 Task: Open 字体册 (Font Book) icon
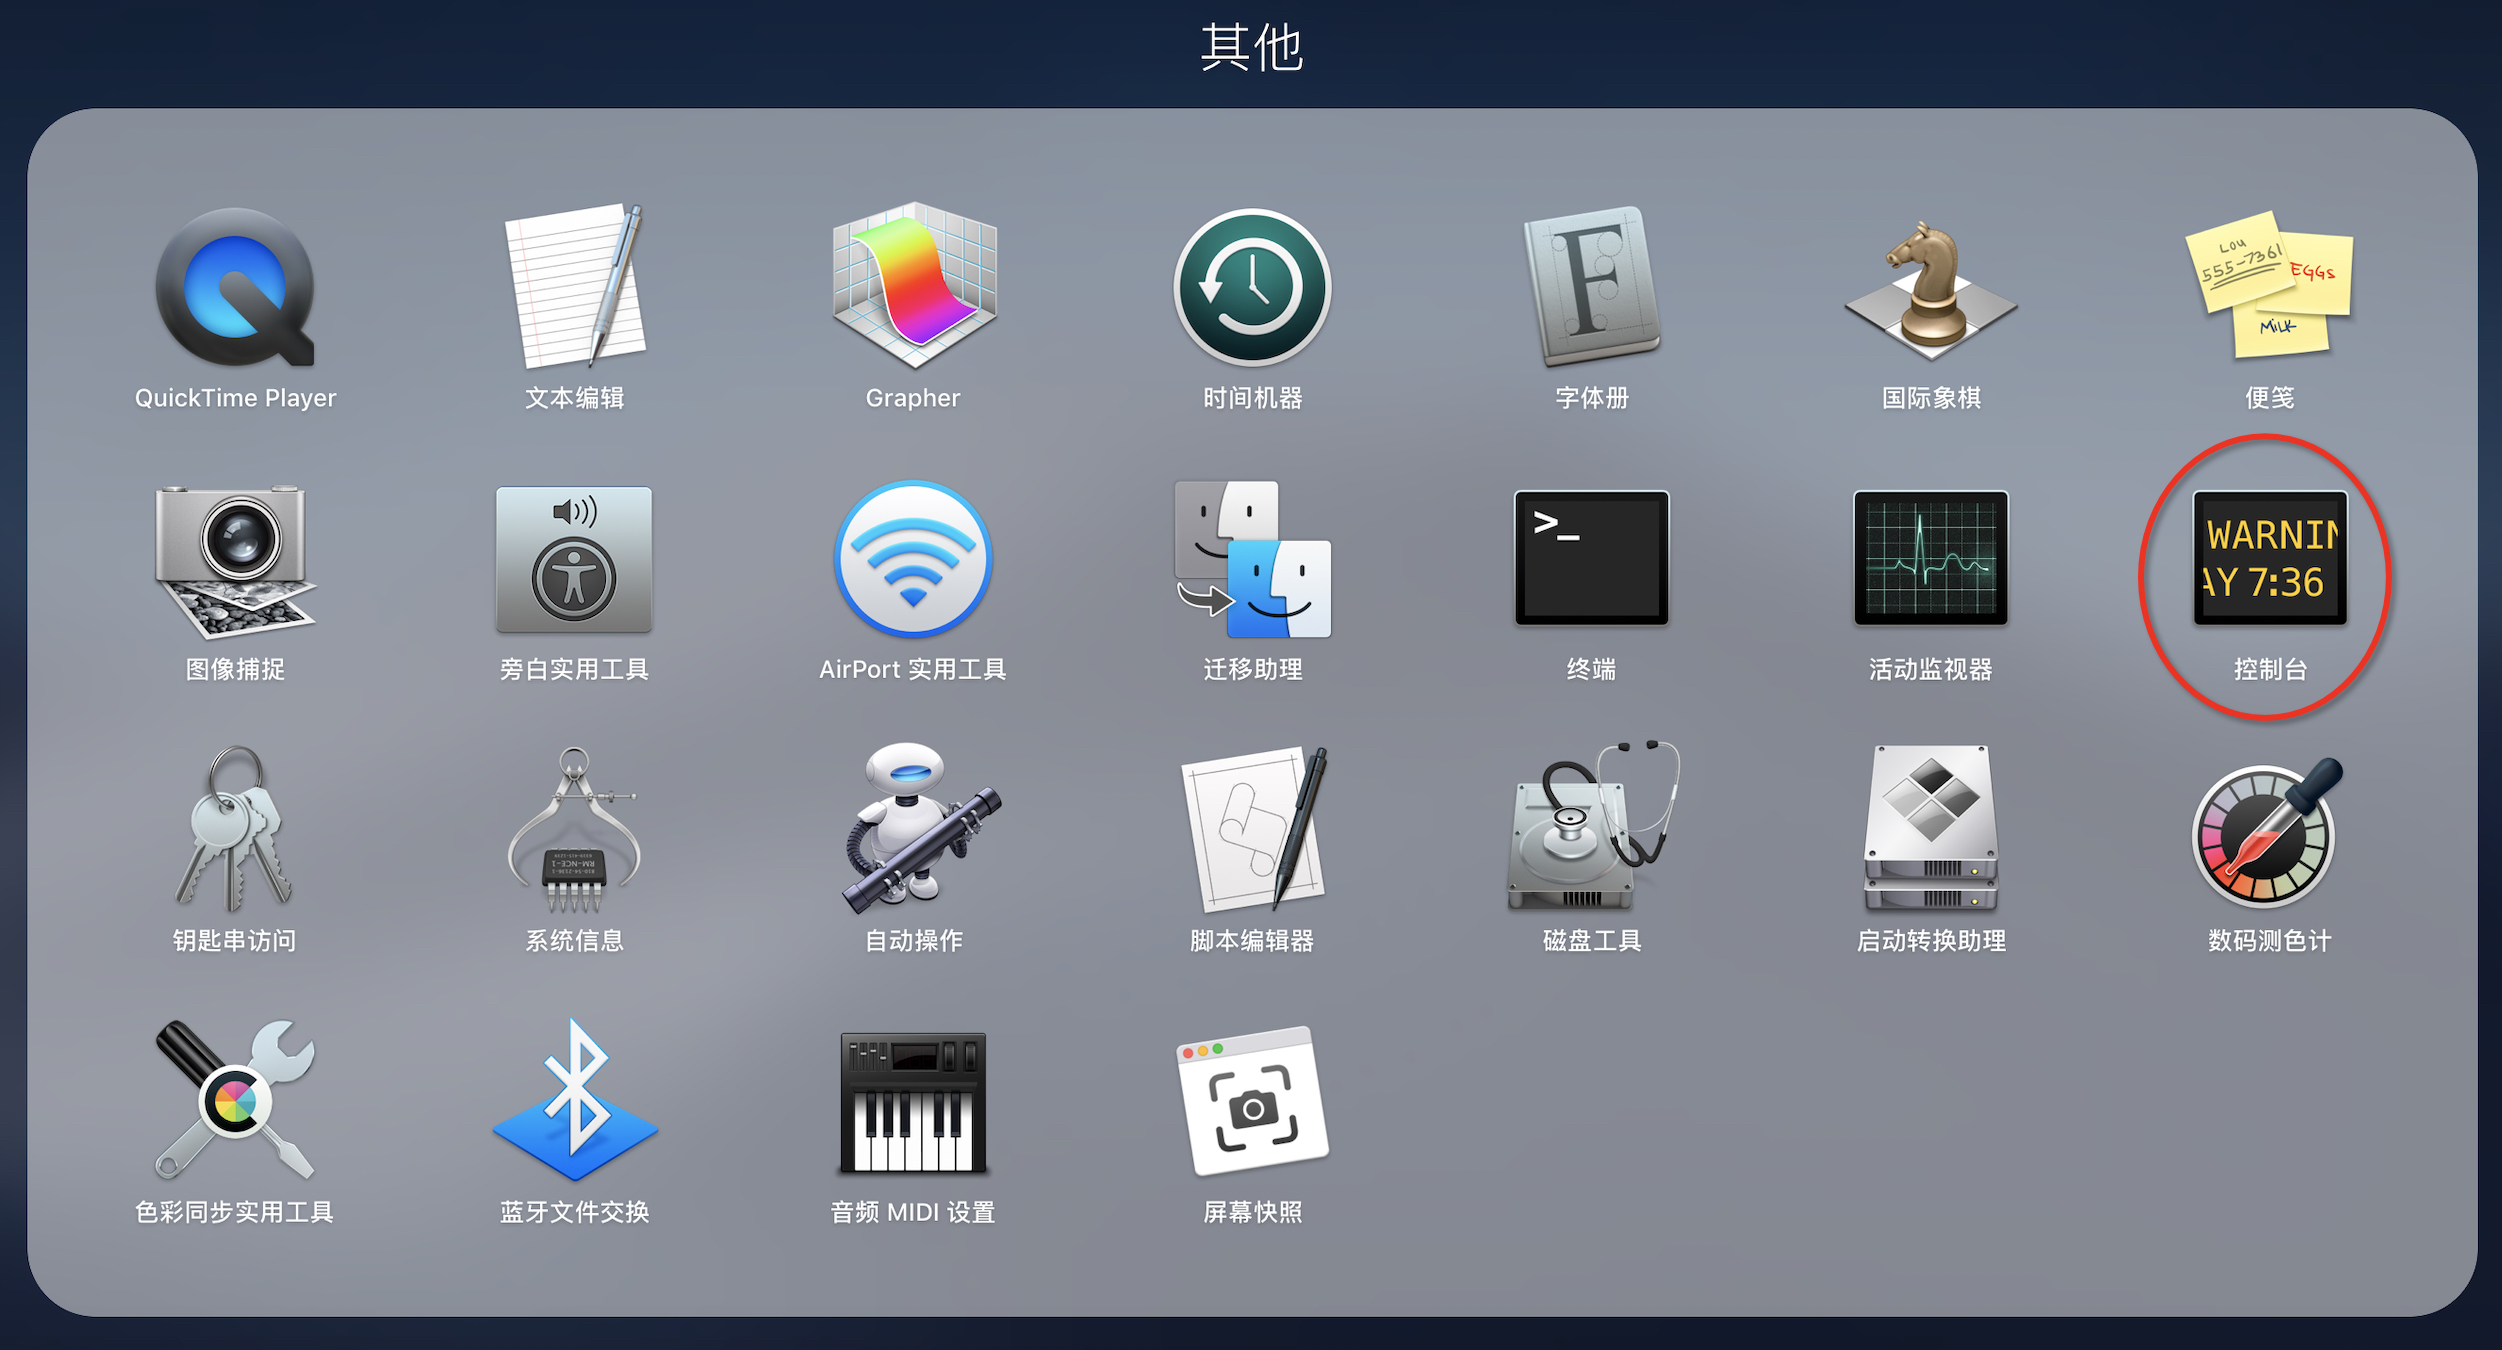click(1591, 288)
